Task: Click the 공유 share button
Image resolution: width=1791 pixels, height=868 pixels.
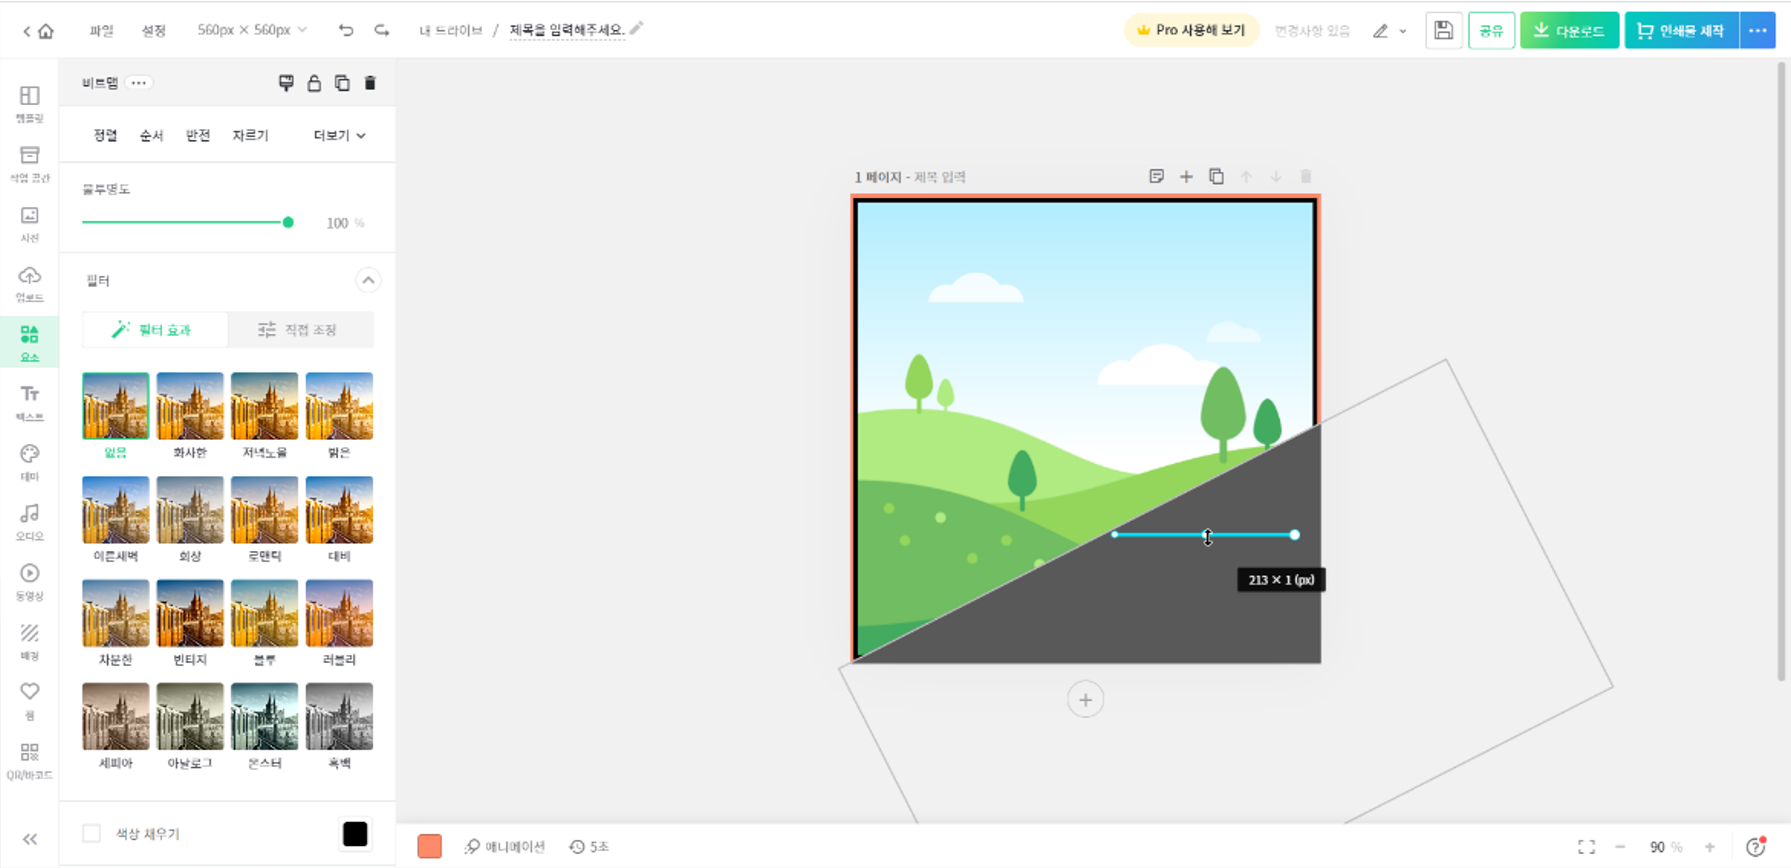Action: coord(1491,31)
